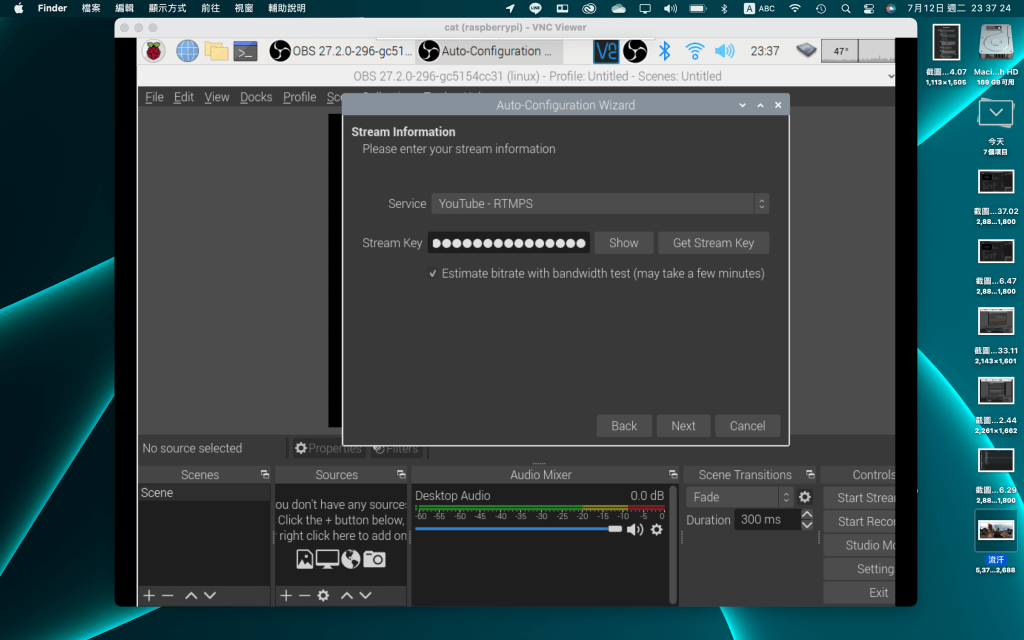
Task: Open the Raspberry Pi applications menu
Action: click(153, 51)
